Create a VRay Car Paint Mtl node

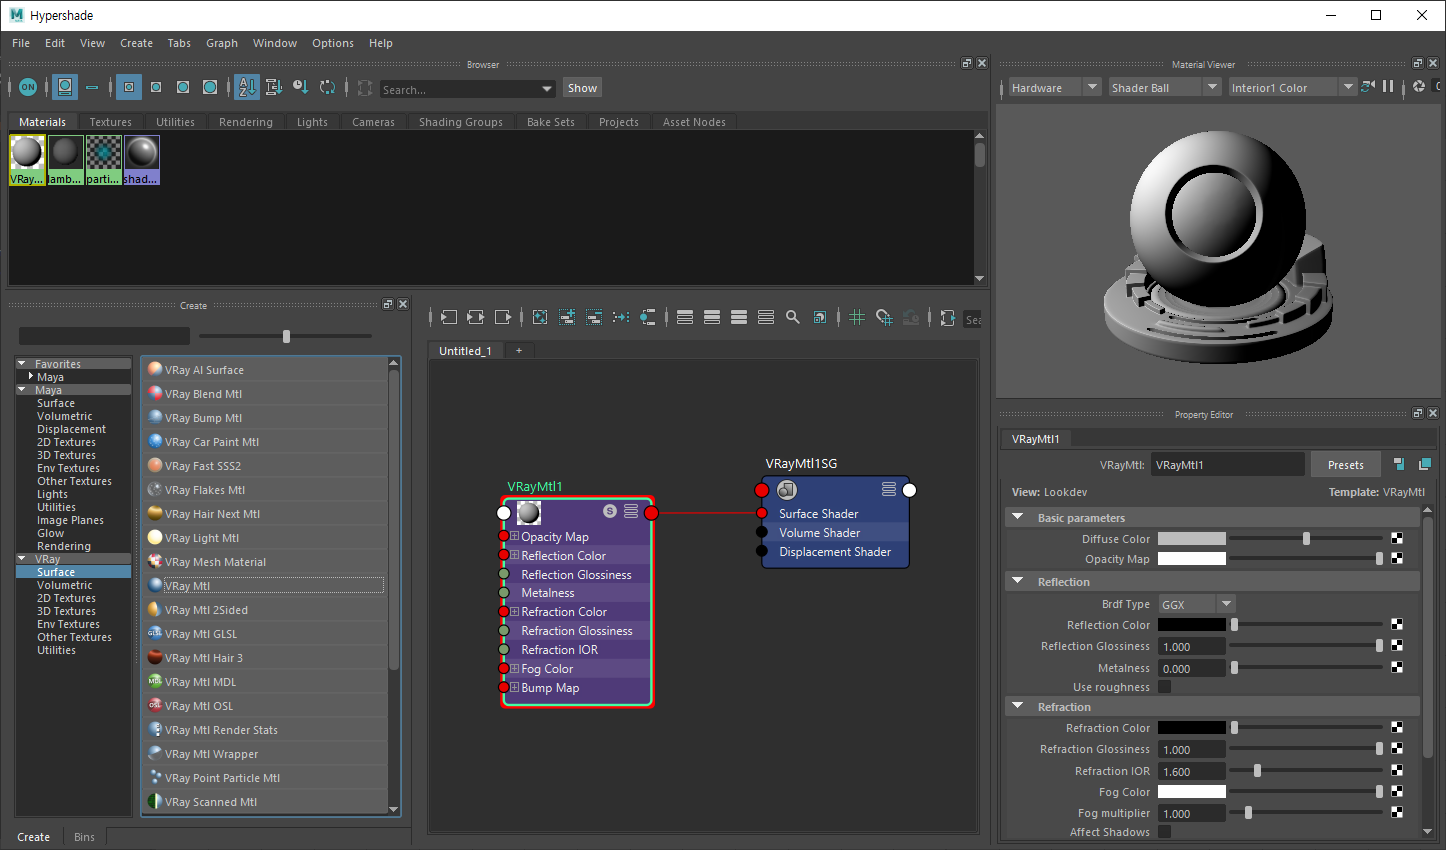[x=264, y=442]
